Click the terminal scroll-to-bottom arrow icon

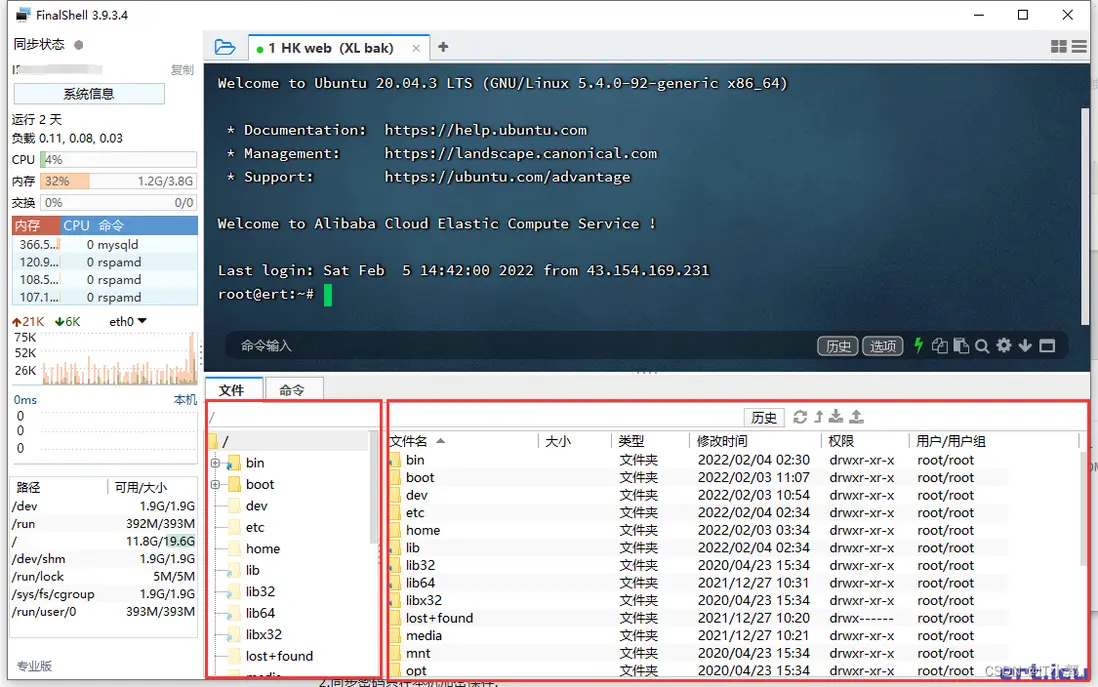click(x=1025, y=345)
